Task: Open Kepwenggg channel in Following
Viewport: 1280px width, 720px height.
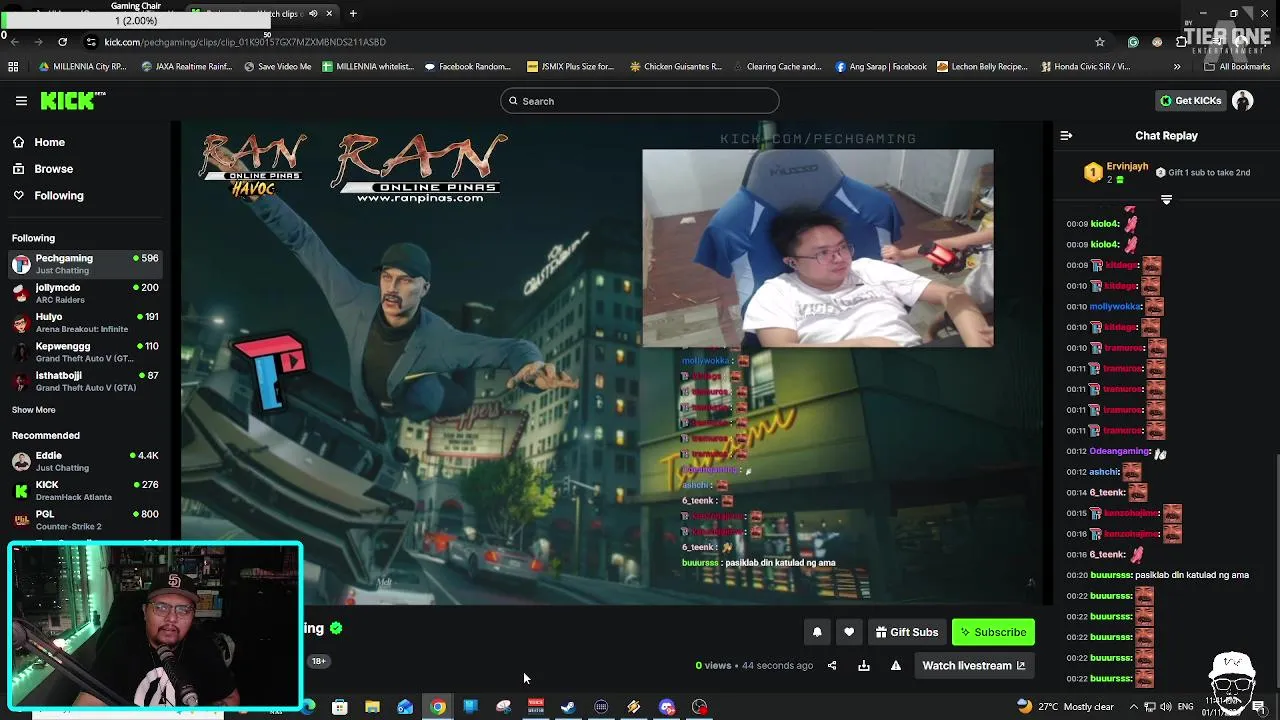Action: tap(85, 352)
